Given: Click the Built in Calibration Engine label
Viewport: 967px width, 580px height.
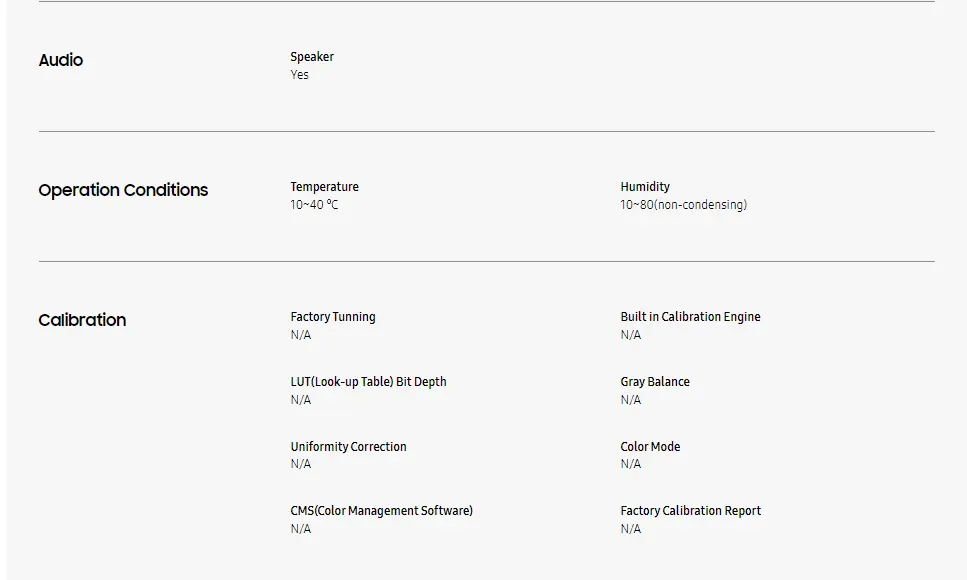Looking at the screenshot, I should point(690,317).
